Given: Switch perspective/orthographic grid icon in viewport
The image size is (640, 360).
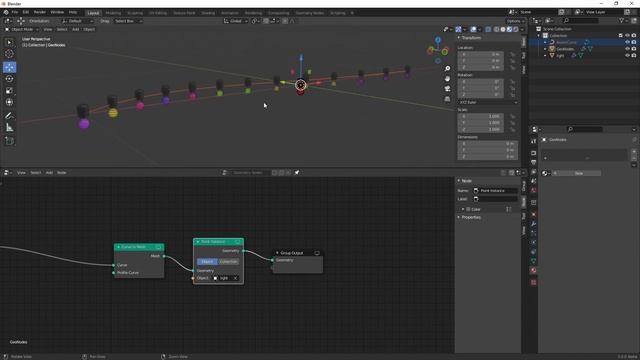Looking at the screenshot, I should click(x=447, y=99).
